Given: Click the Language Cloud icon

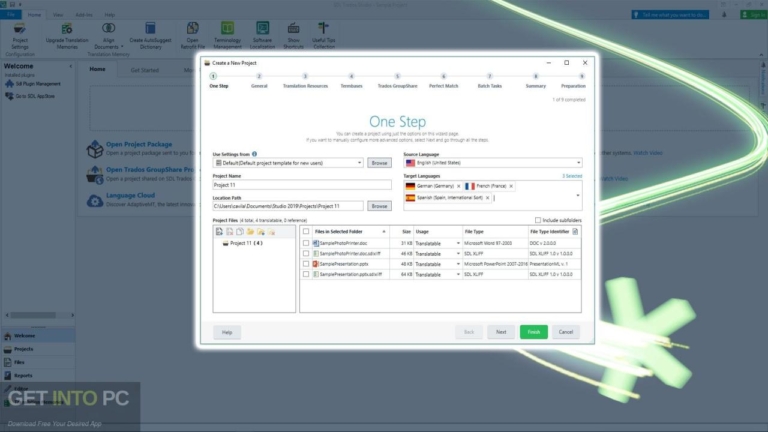Looking at the screenshot, I should pos(95,200).
